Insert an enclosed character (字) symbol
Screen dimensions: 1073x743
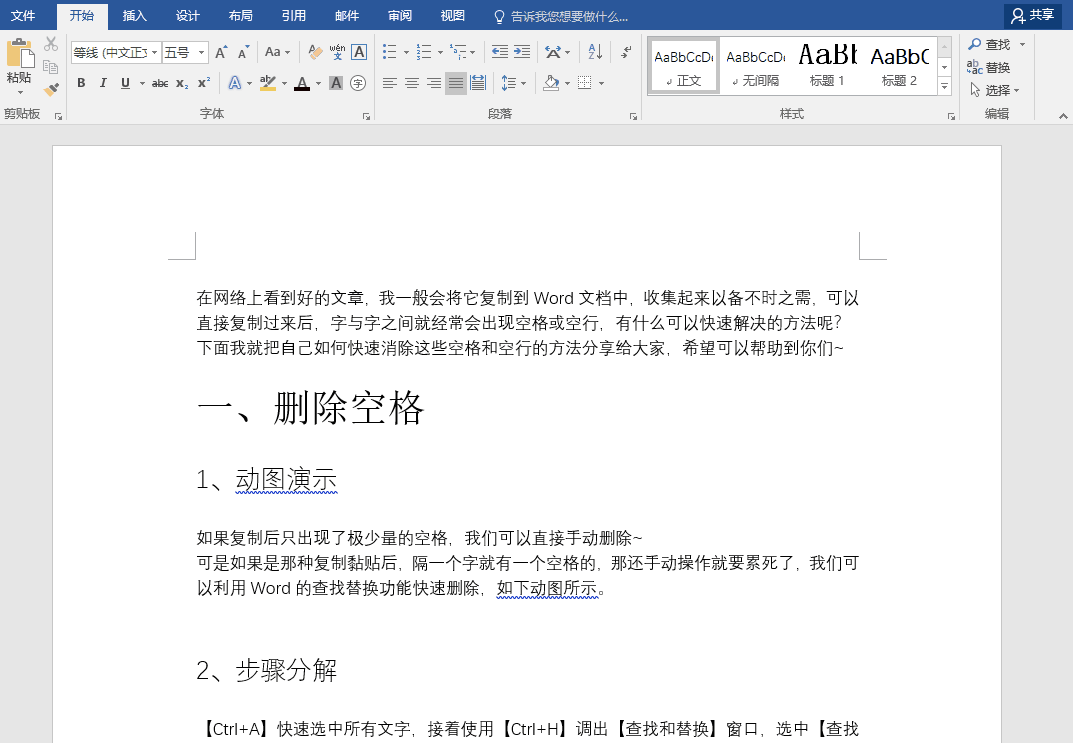click(358, 83)
